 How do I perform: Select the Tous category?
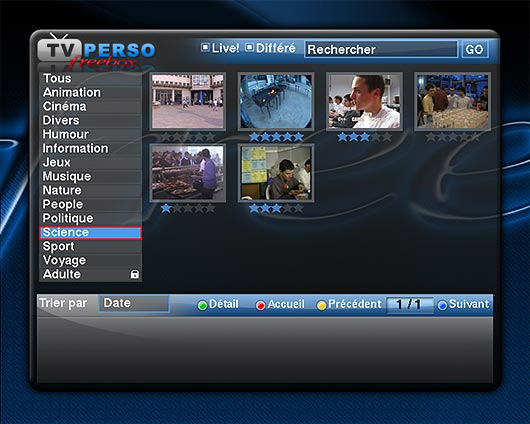pos(91,78)
